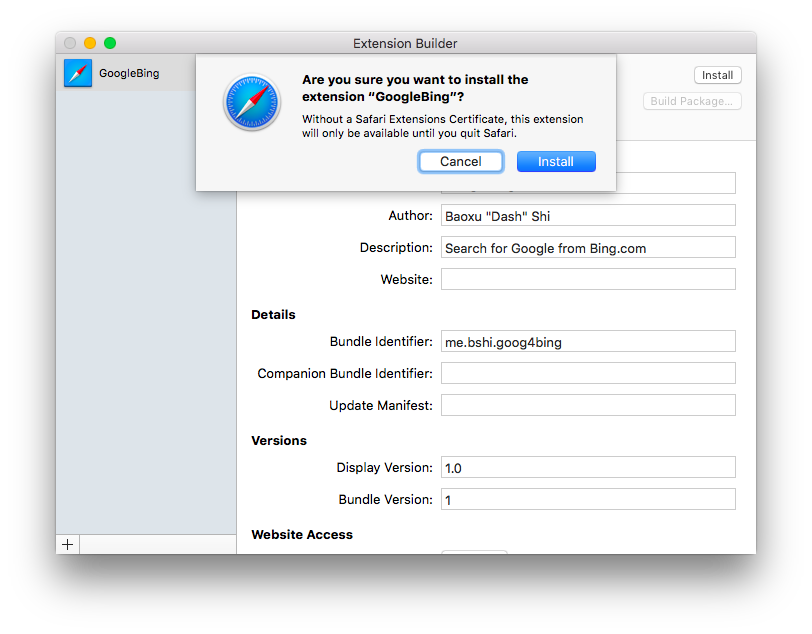812x634 pixels.
Task: Click the Update Manifest label
Action: point(381,405)
